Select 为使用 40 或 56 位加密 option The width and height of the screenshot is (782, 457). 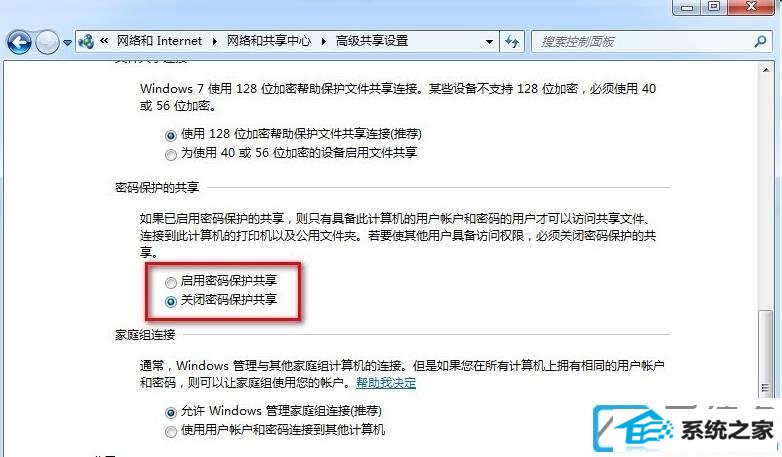point(171,155)
